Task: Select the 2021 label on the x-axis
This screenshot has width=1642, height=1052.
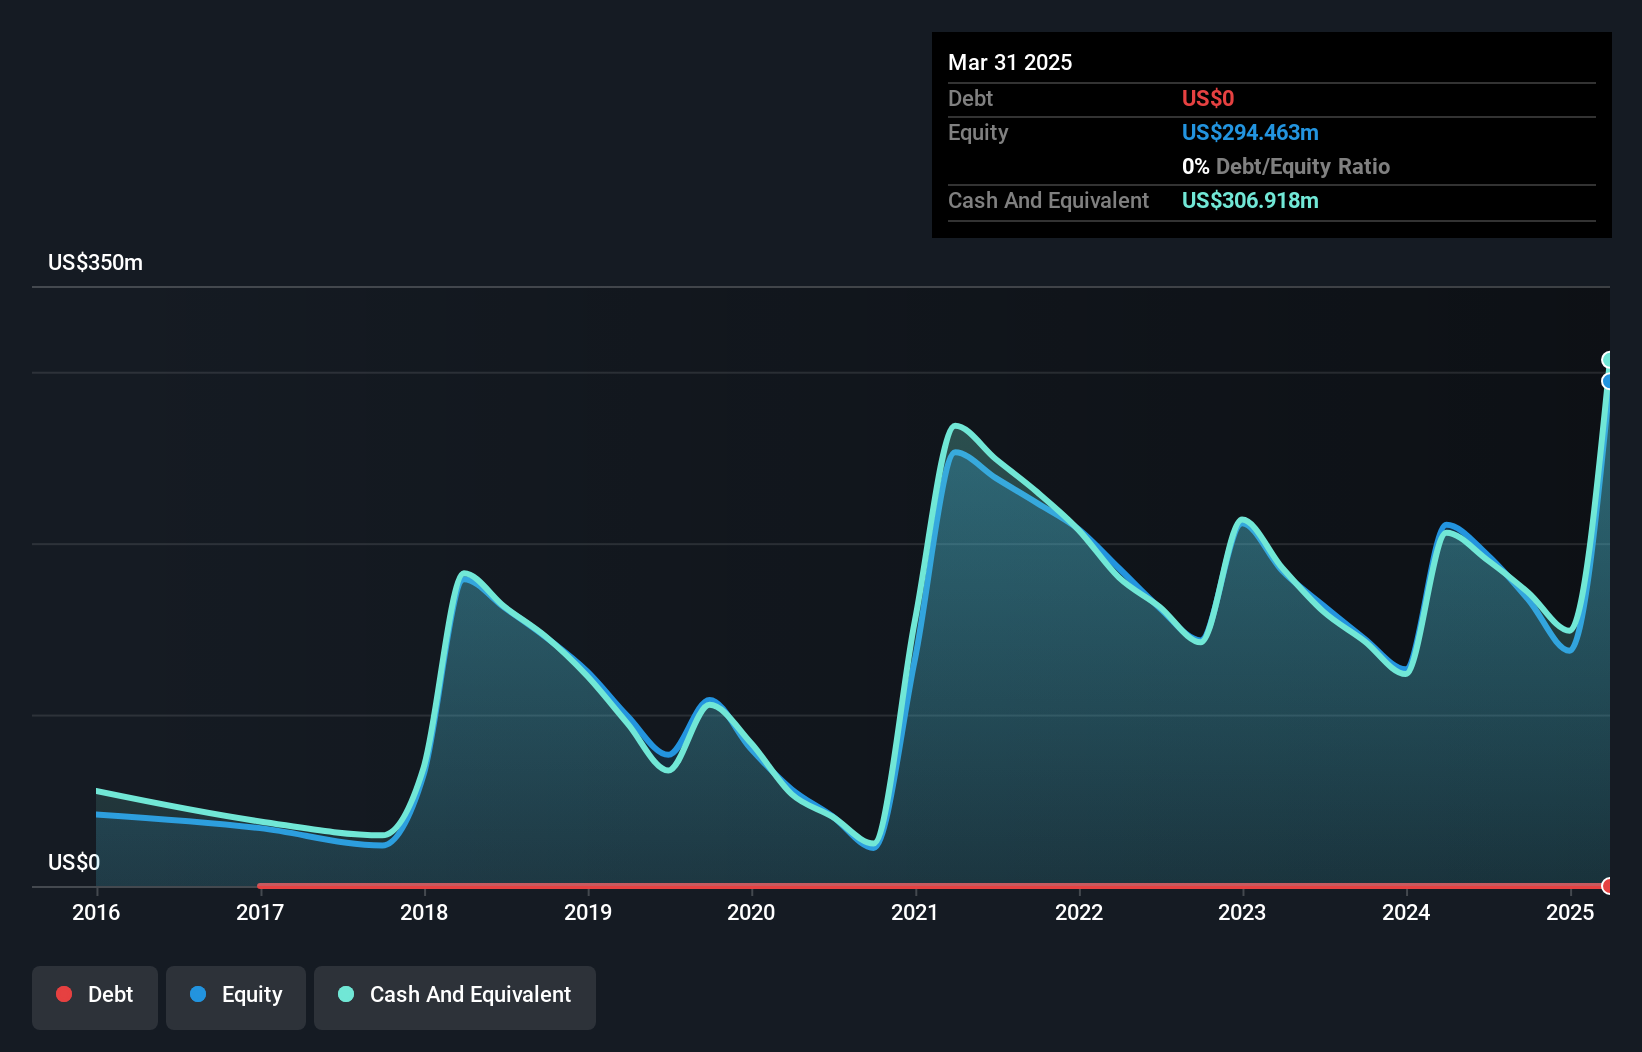Action: 915,912
